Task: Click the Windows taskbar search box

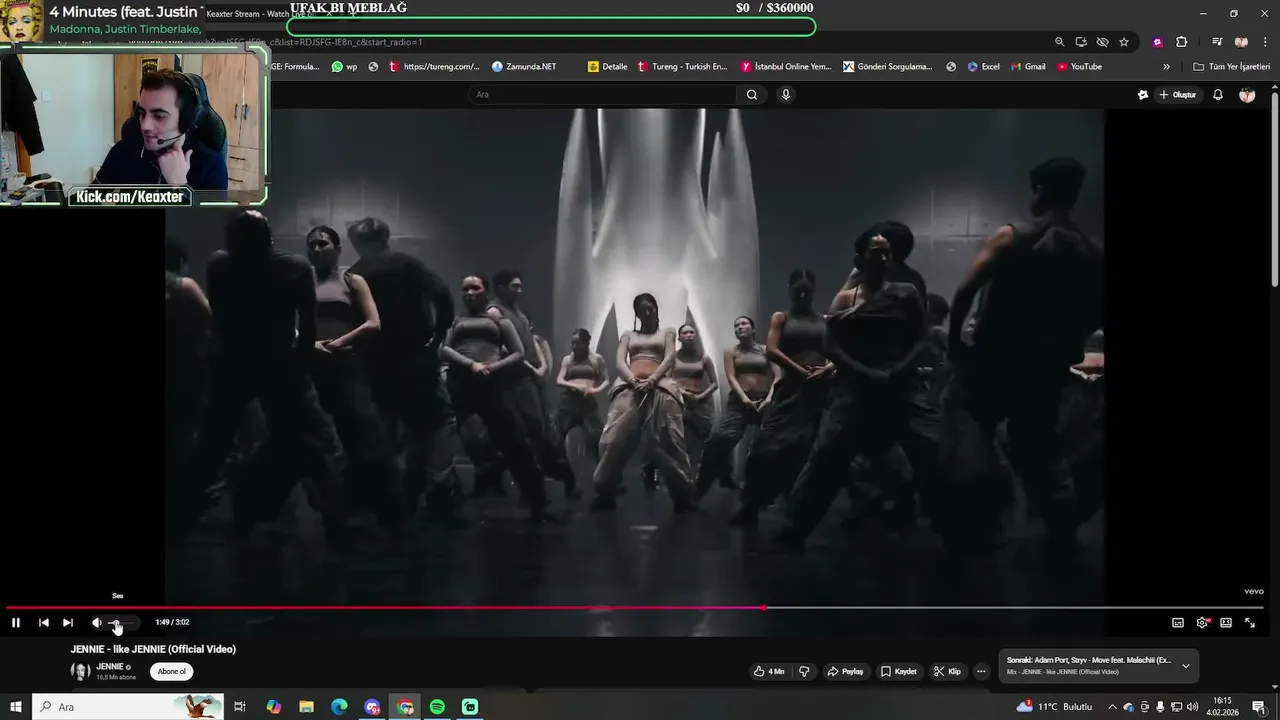Action: click(x=128, y=707)
